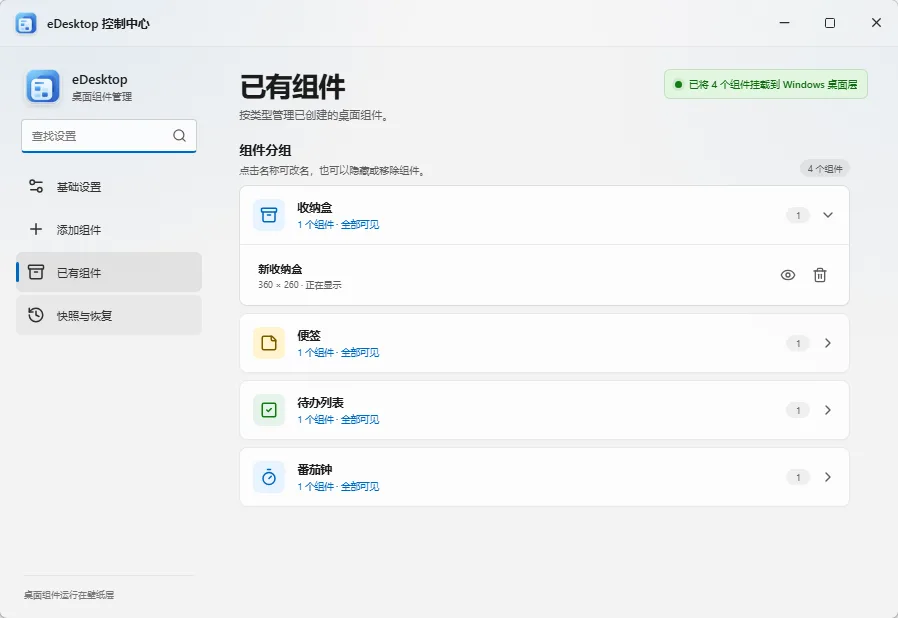Click the 1 个组件 · 全部可见 text under 番茄钟
The image size is (898, 618).
tap(338, 486)
